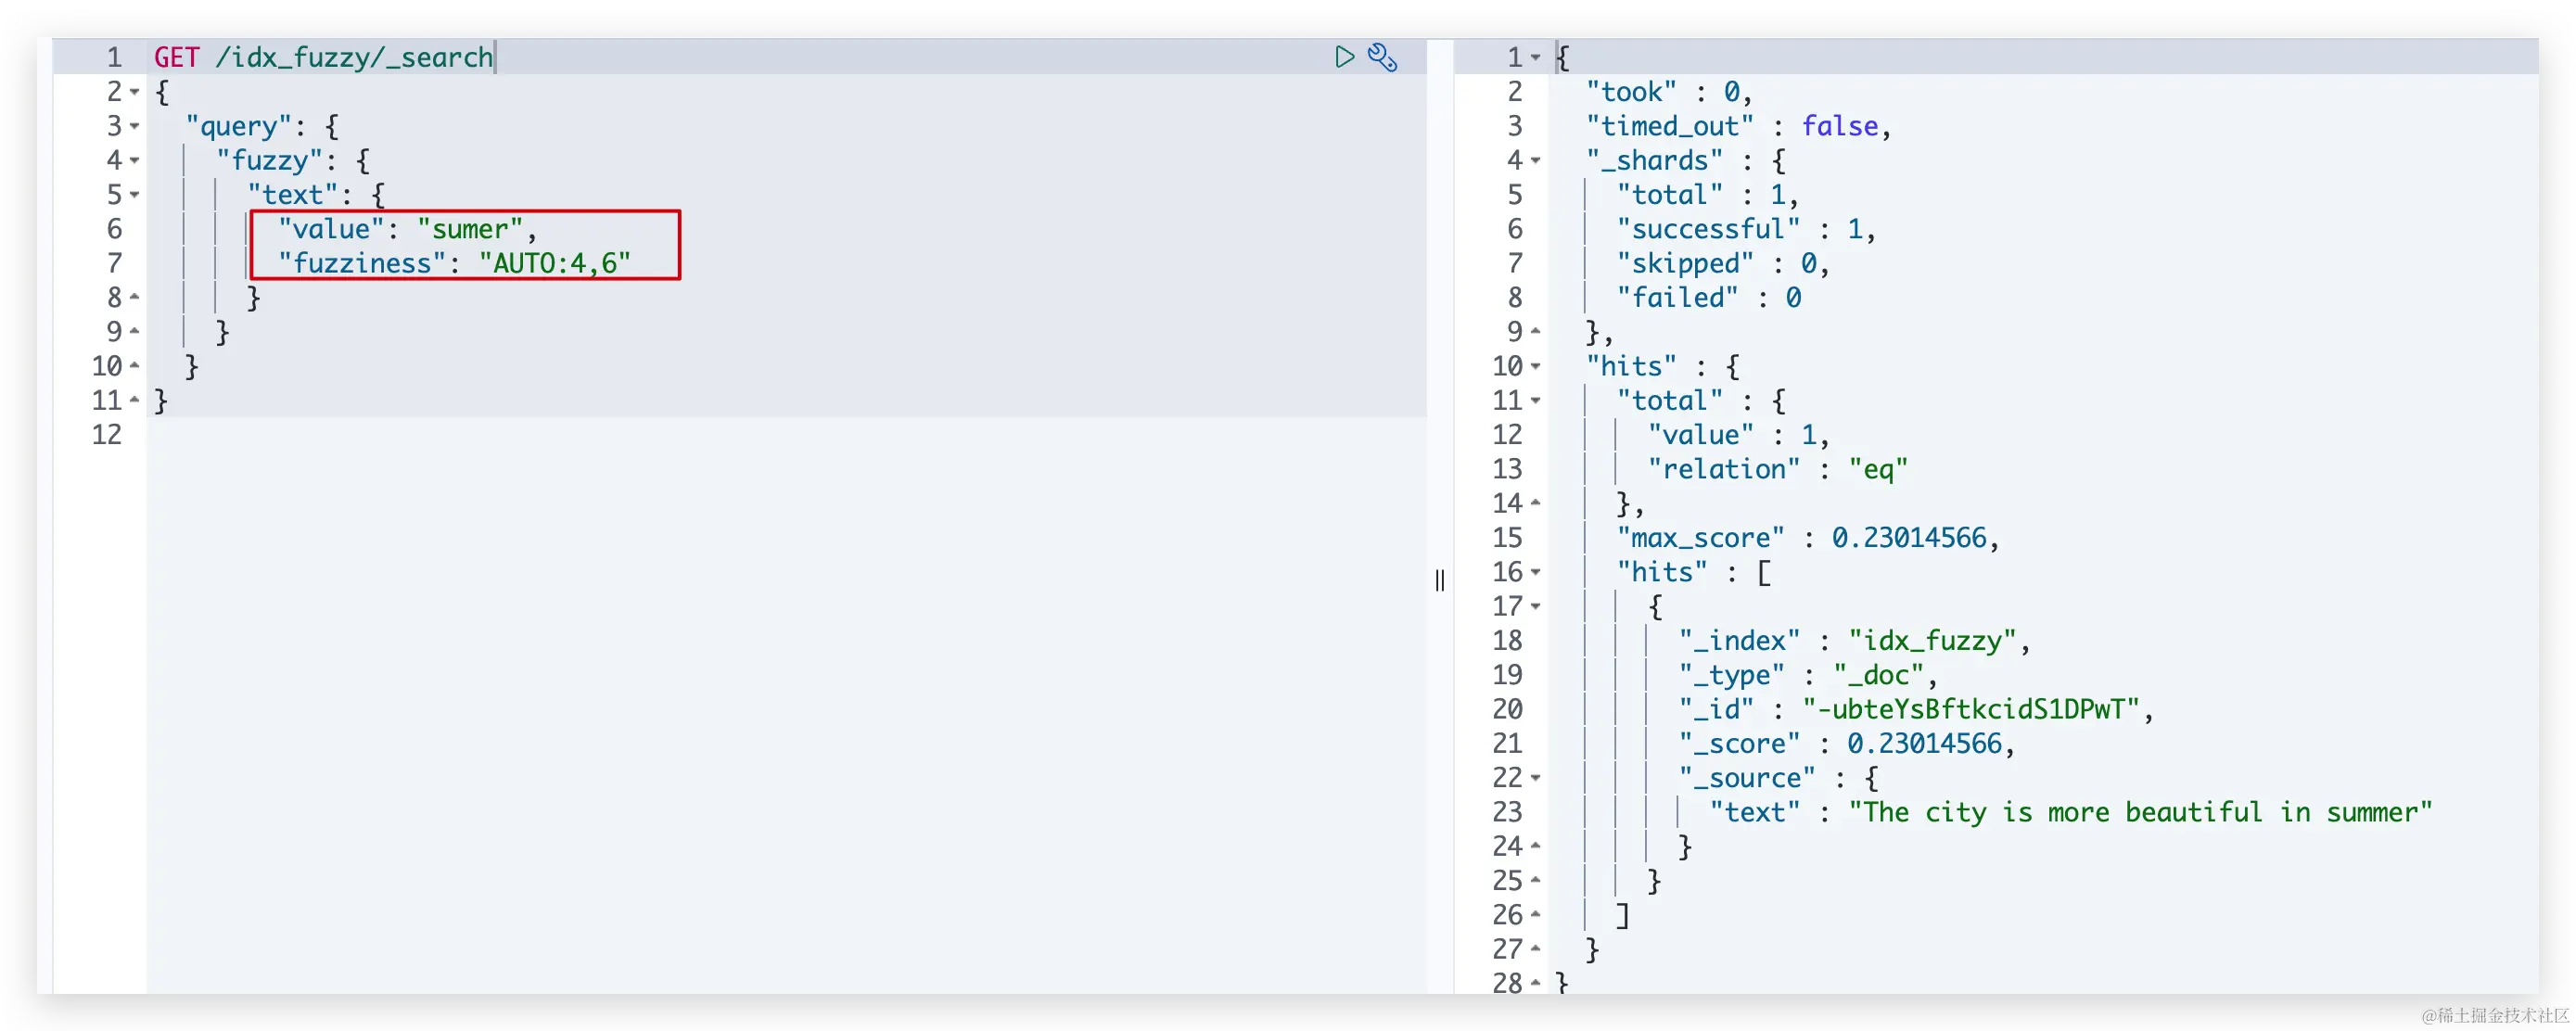2576x1031 pixels.
Task: Place cursor on "sumer" value text
Action: tap(470, 229)
